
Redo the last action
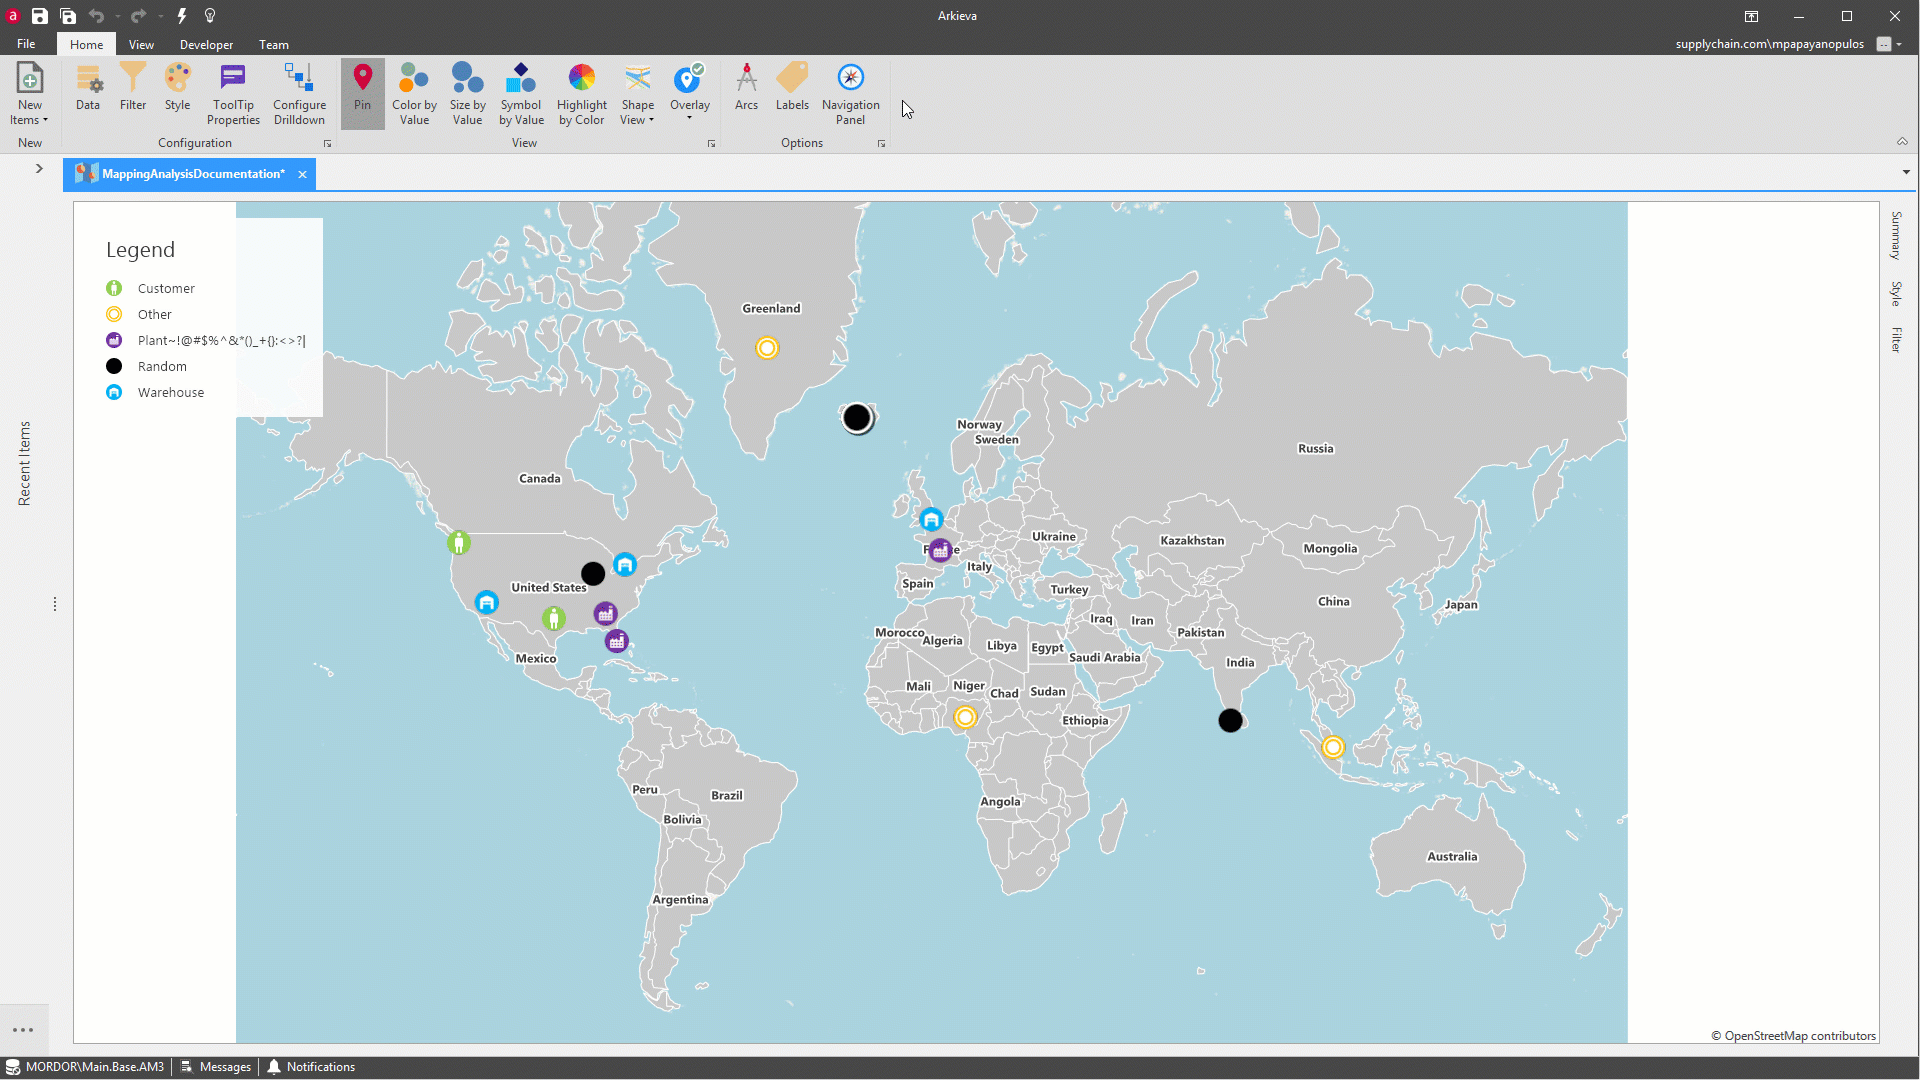138,16
